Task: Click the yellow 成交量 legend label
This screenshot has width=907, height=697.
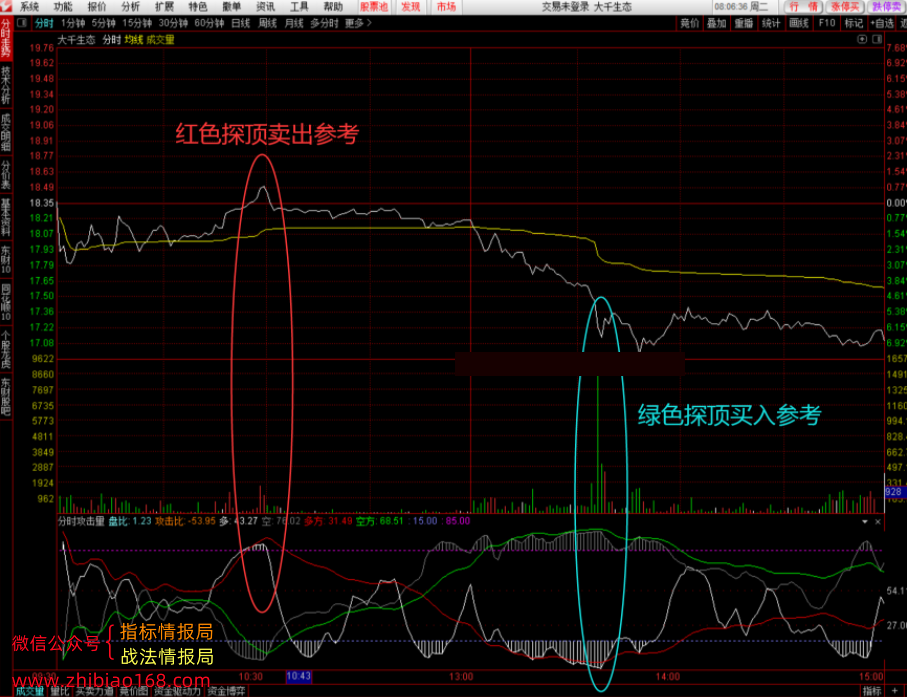Action: (x=160, y=40)
